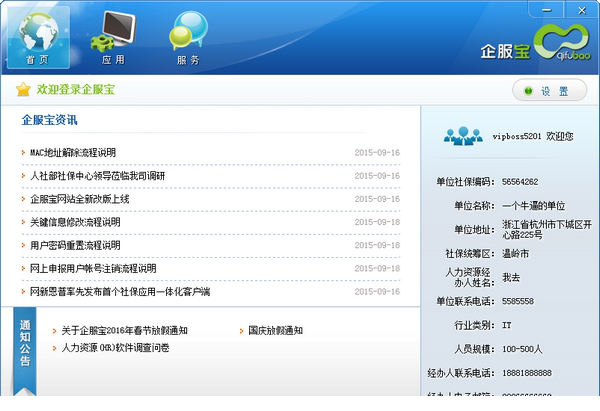Click the 单位社保编码 value 56564262
This screenshot has width=600, height=411.
pyautogui.click(x=520, y=182)
